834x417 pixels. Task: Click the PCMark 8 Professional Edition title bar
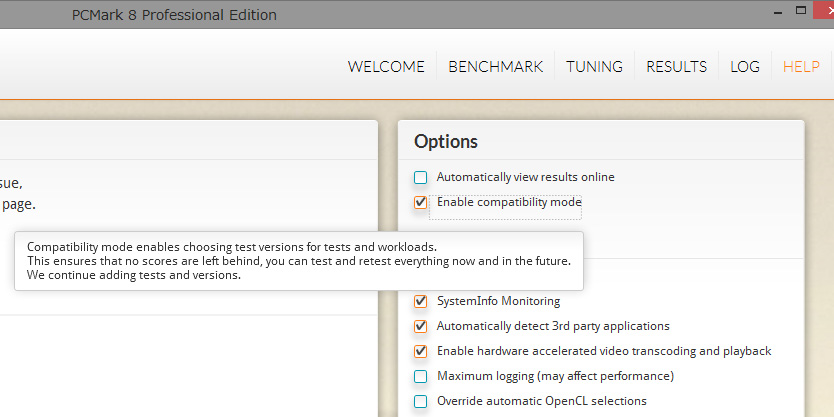[175, 15]
